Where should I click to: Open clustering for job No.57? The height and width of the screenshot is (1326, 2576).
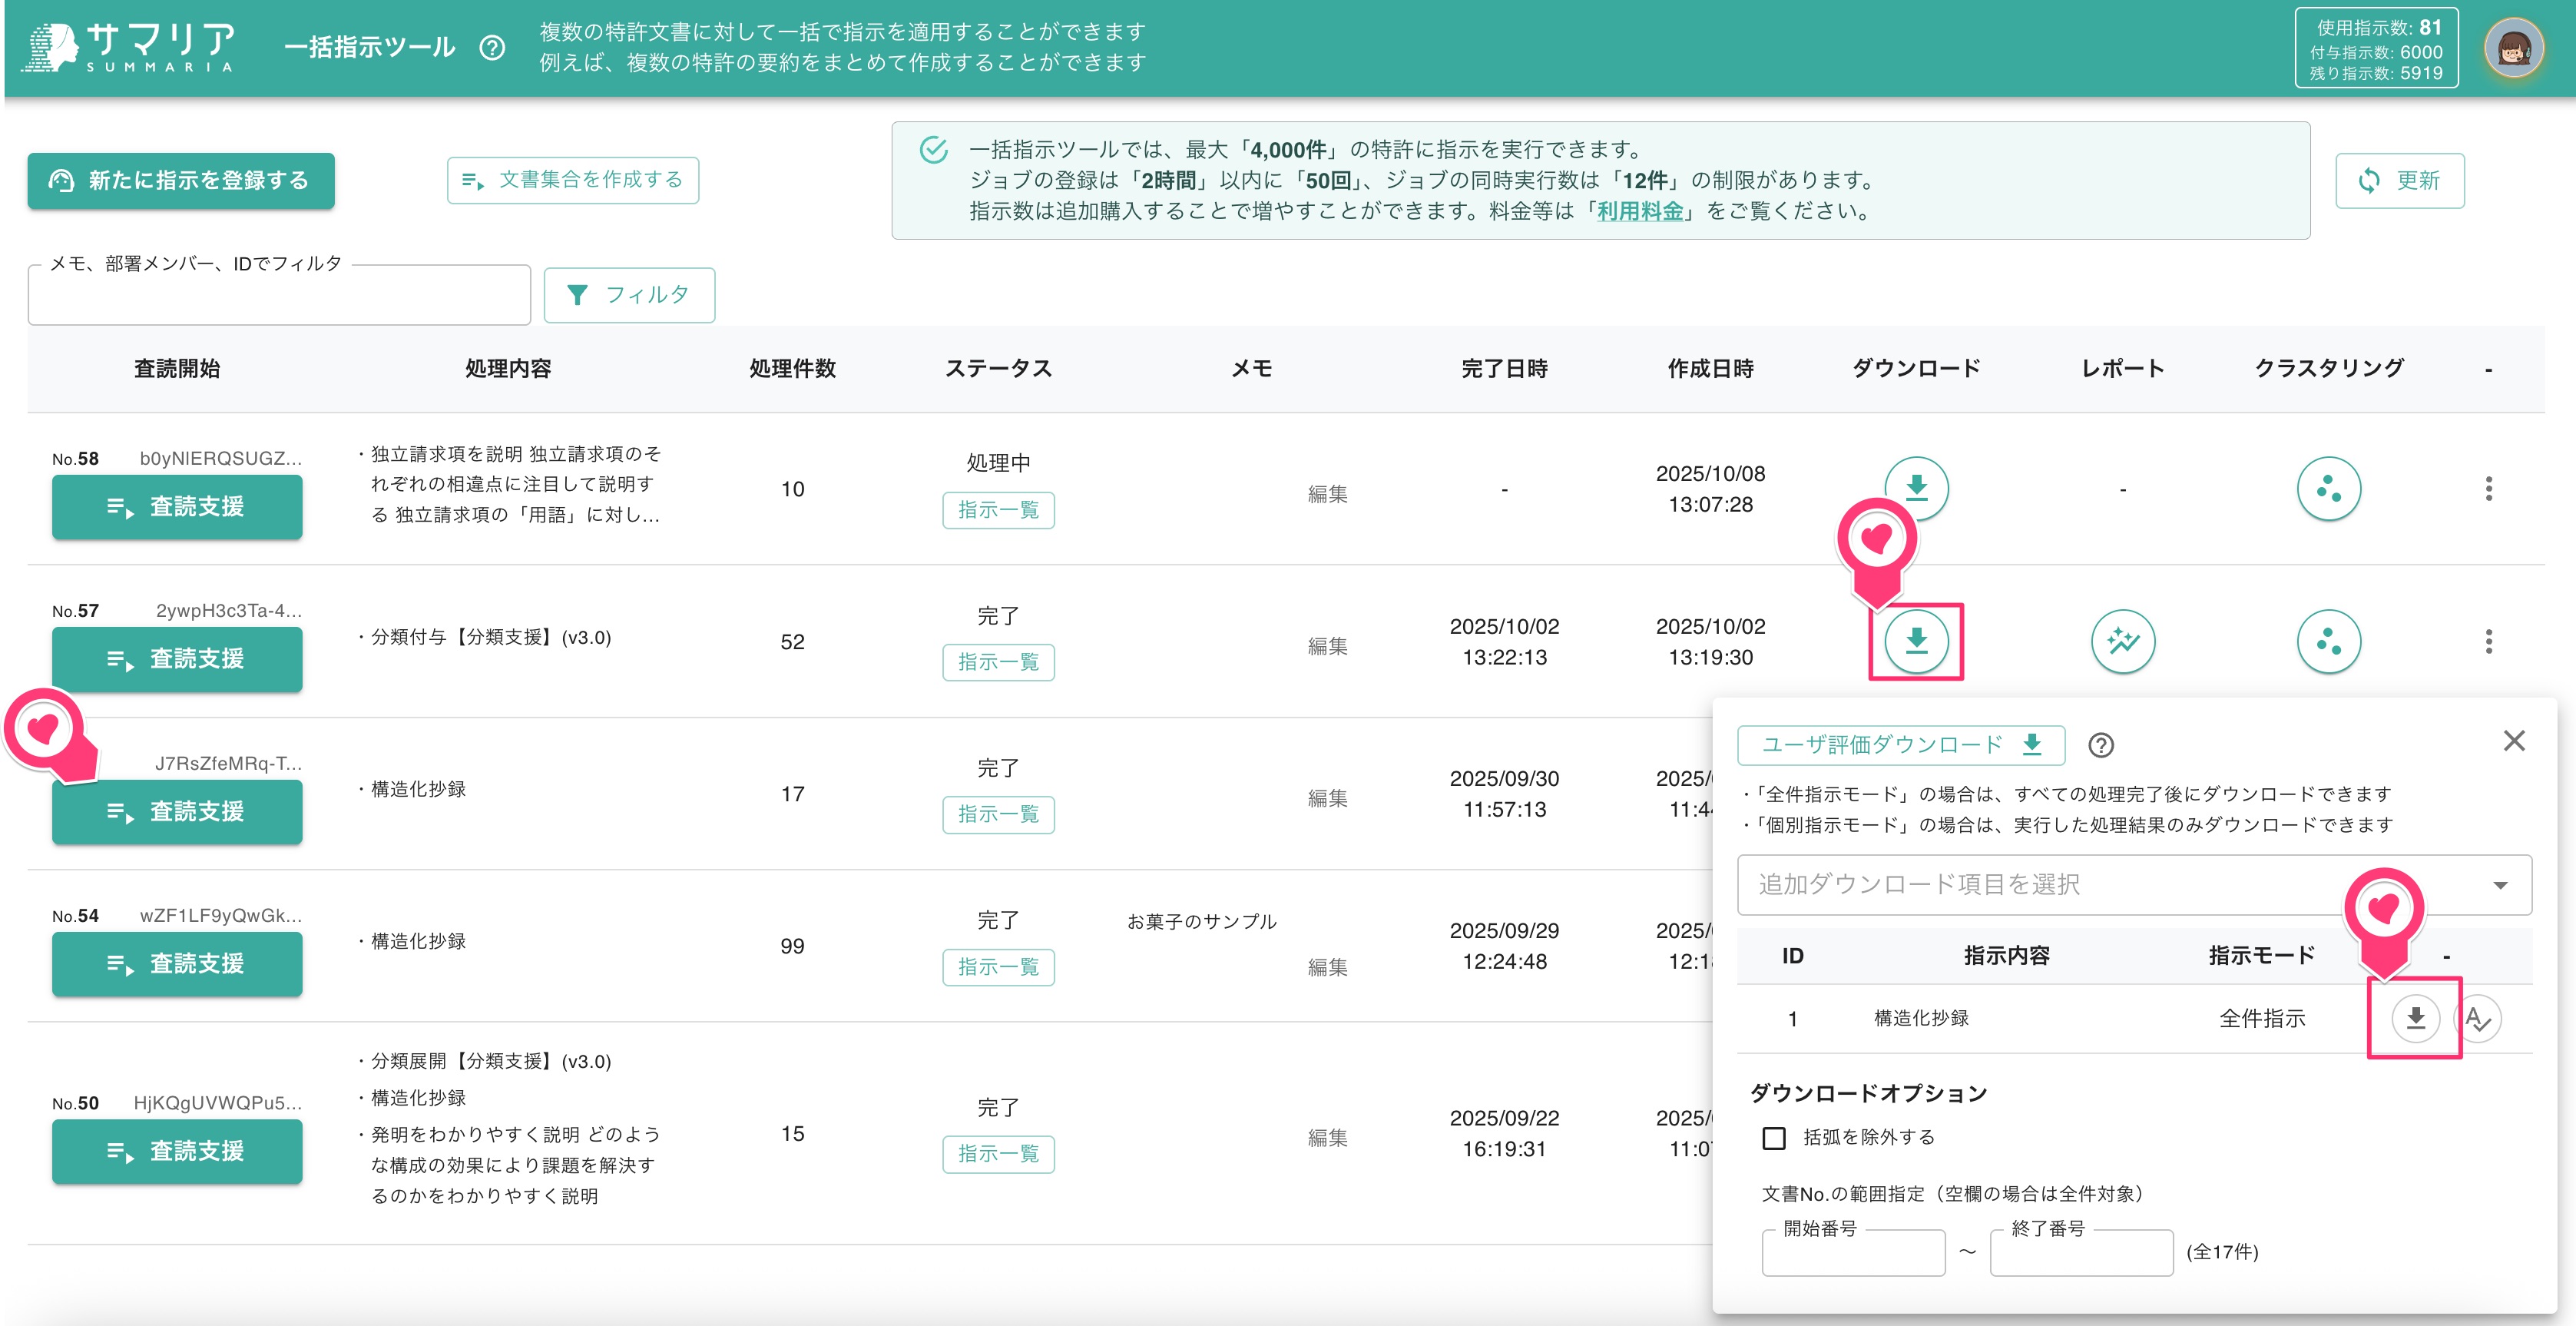[2328, 641]
